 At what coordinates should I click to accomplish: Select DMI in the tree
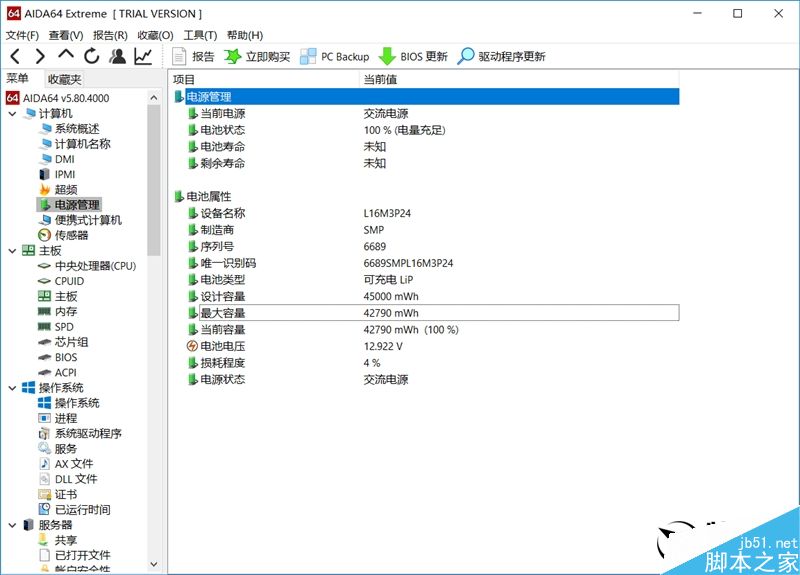57,159
